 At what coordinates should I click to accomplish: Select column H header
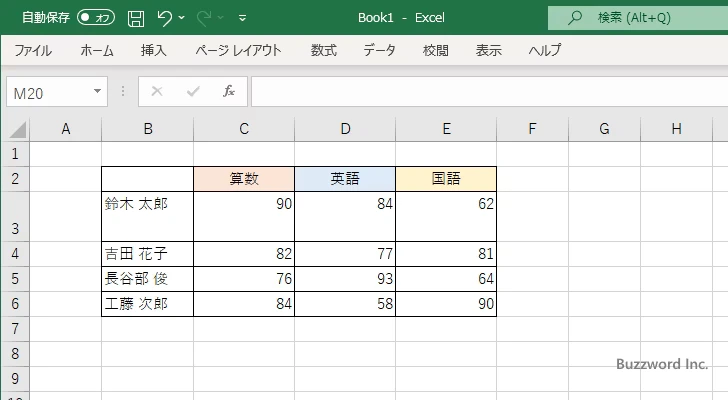point(676,129)
